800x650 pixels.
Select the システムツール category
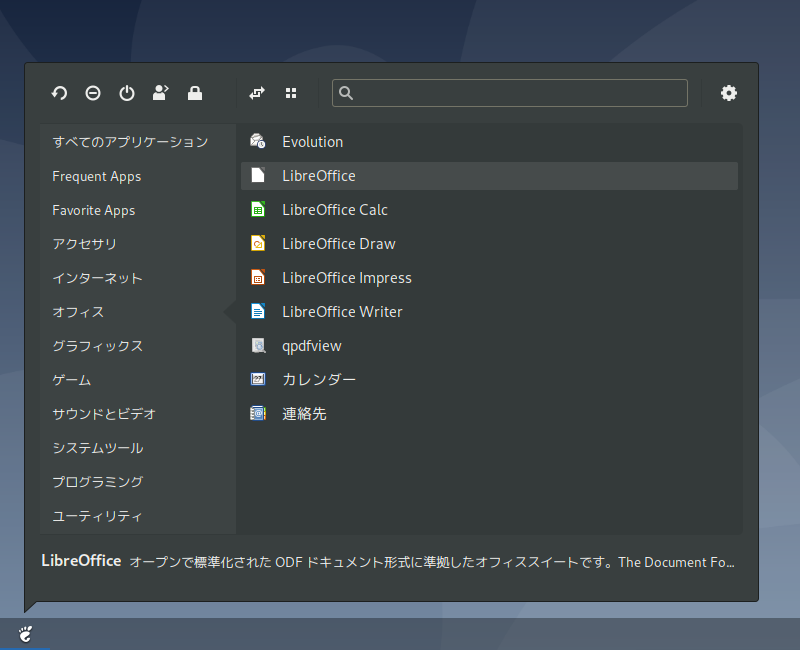pos(97,448)
